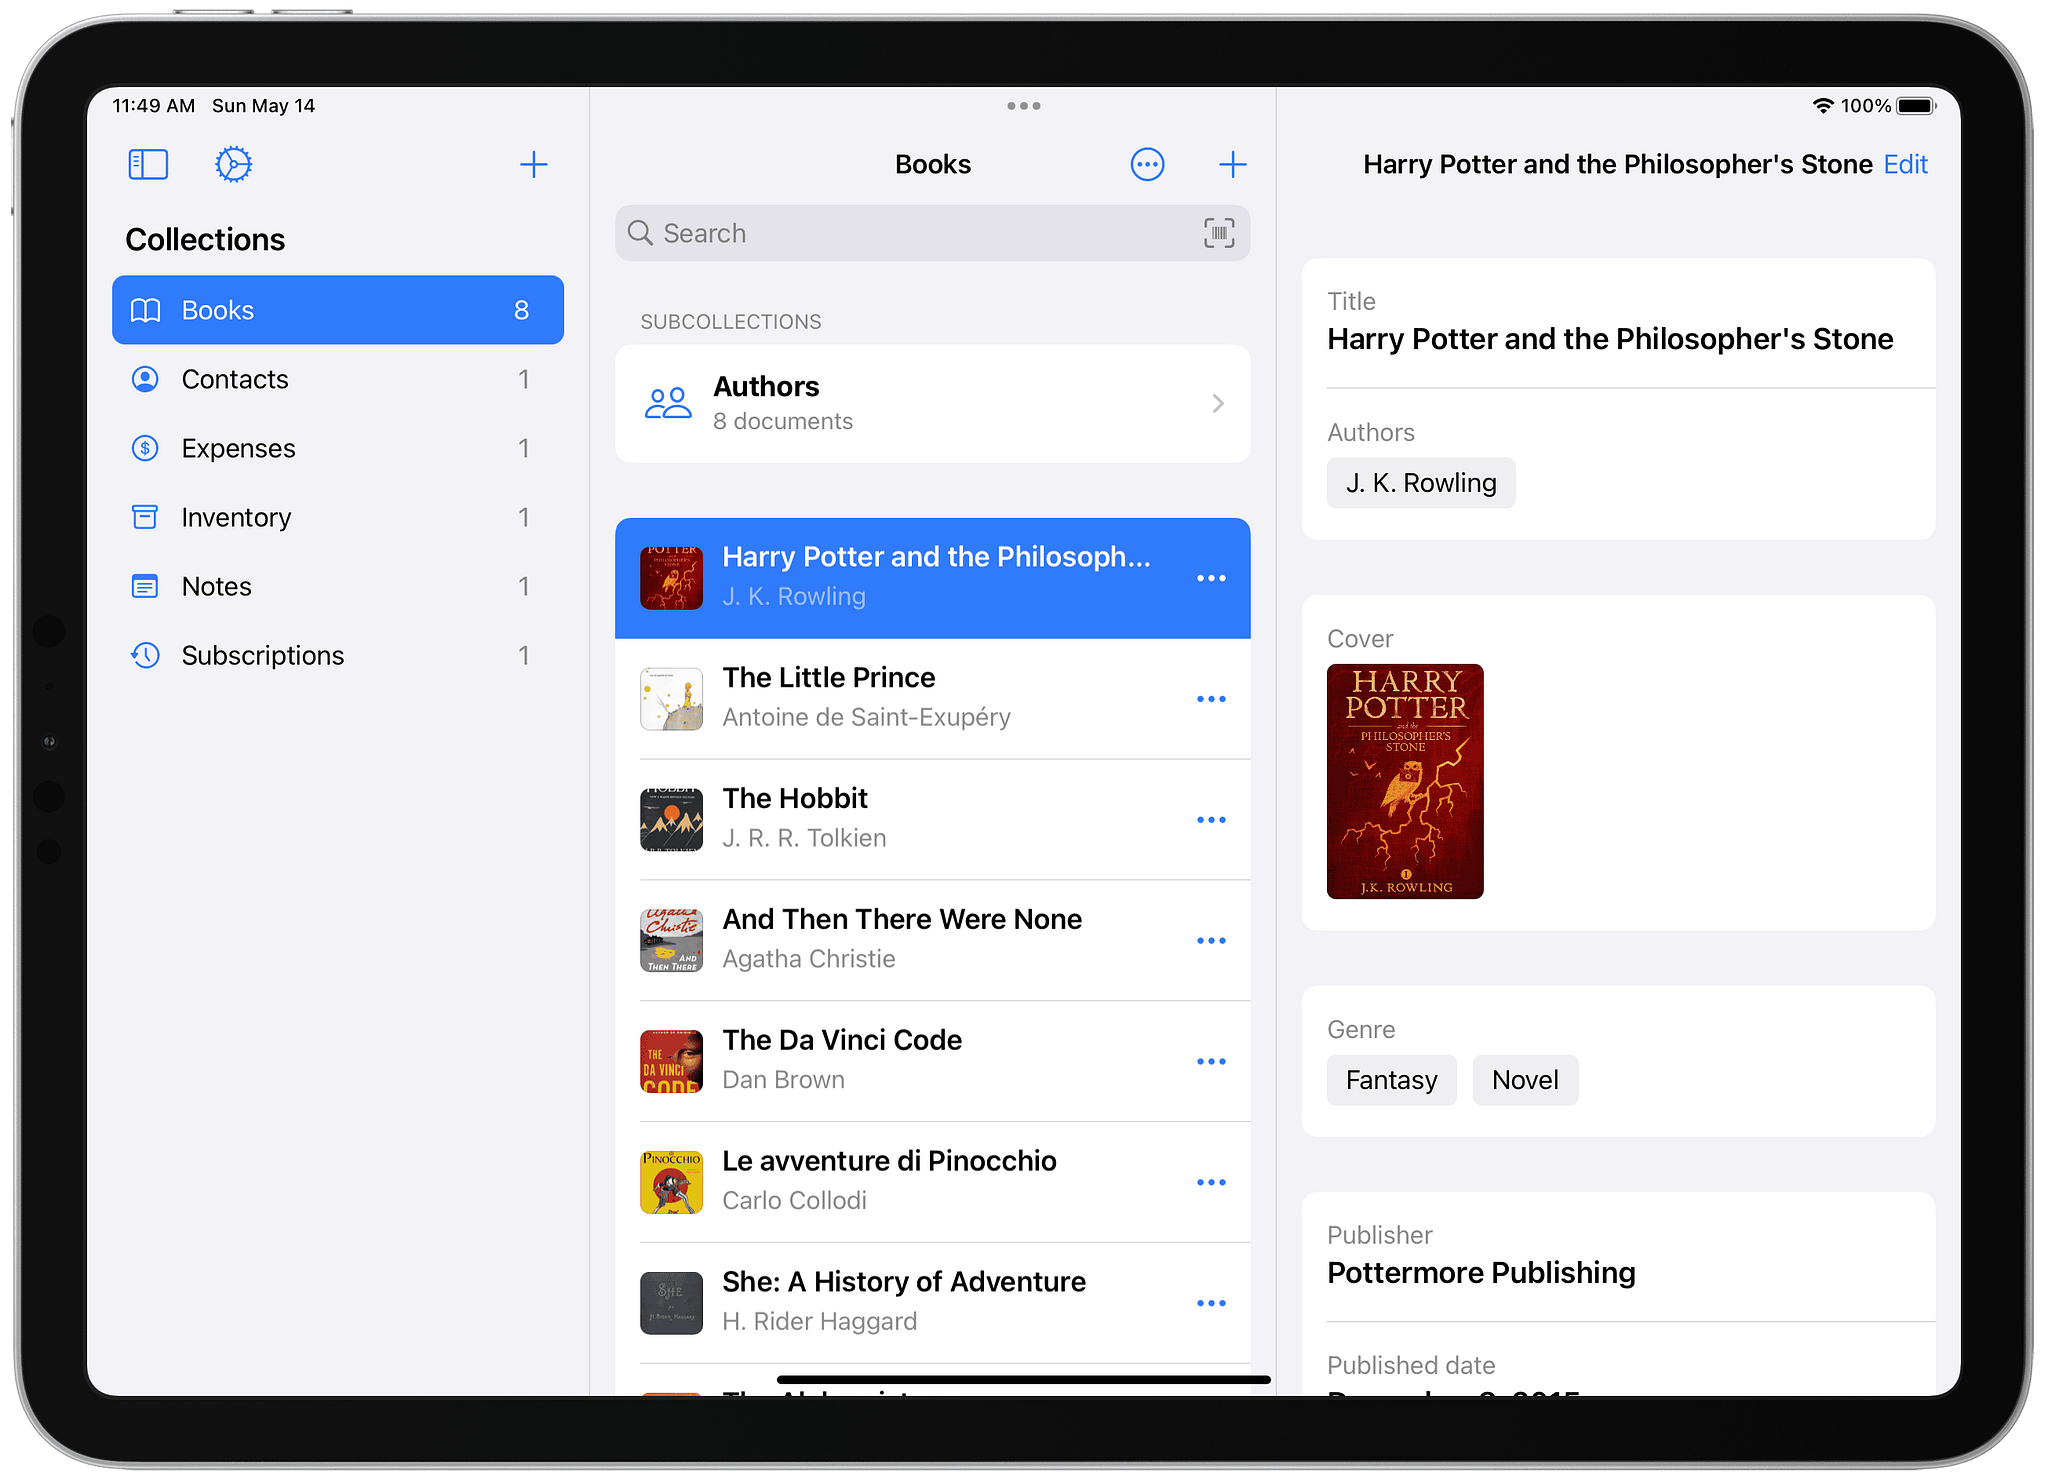
Task: Add a new book with plus icon
Action: tap(1232, 164)
